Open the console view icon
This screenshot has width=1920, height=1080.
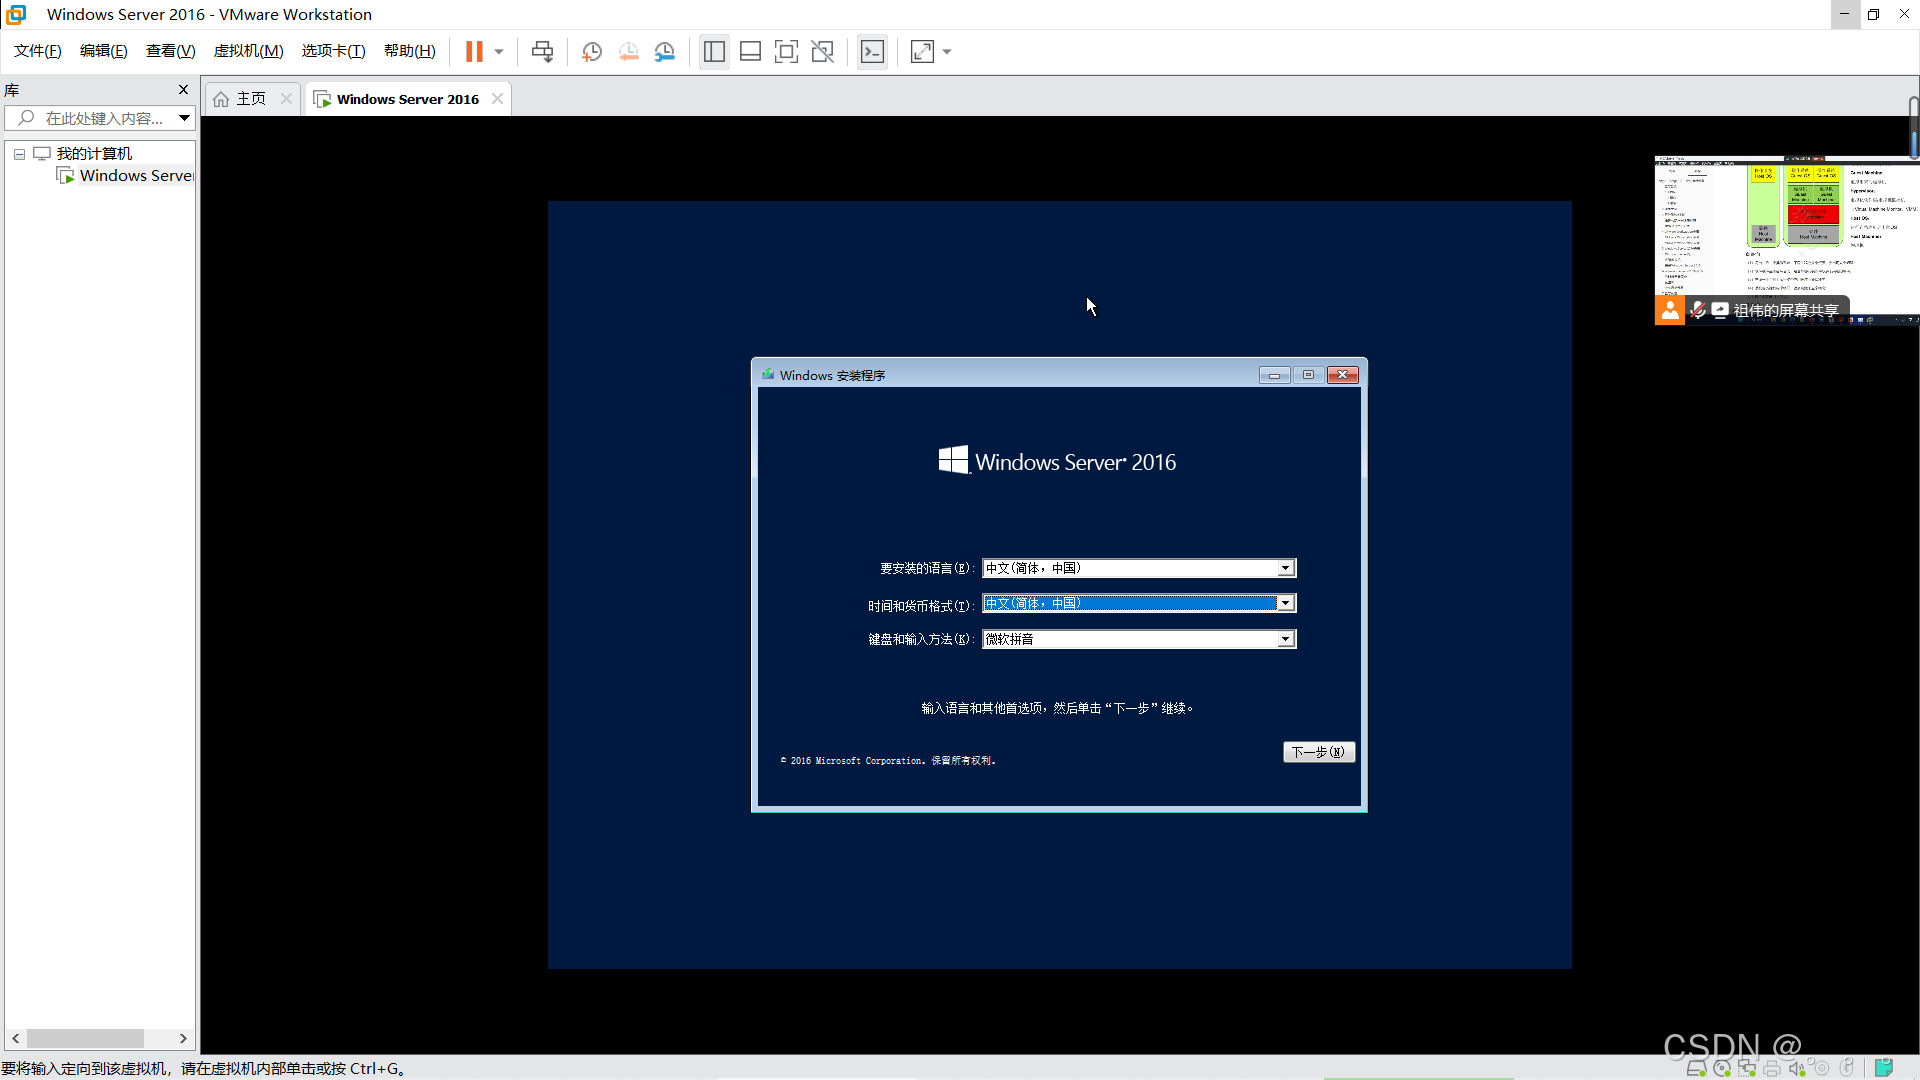(x=872, y=51)
